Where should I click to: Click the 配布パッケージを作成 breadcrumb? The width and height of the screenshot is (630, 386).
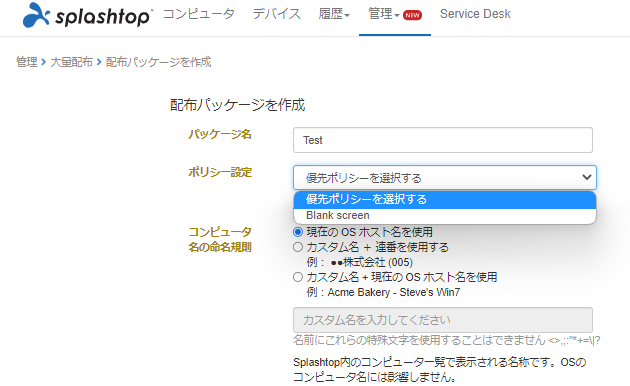(x=158, y=62)
